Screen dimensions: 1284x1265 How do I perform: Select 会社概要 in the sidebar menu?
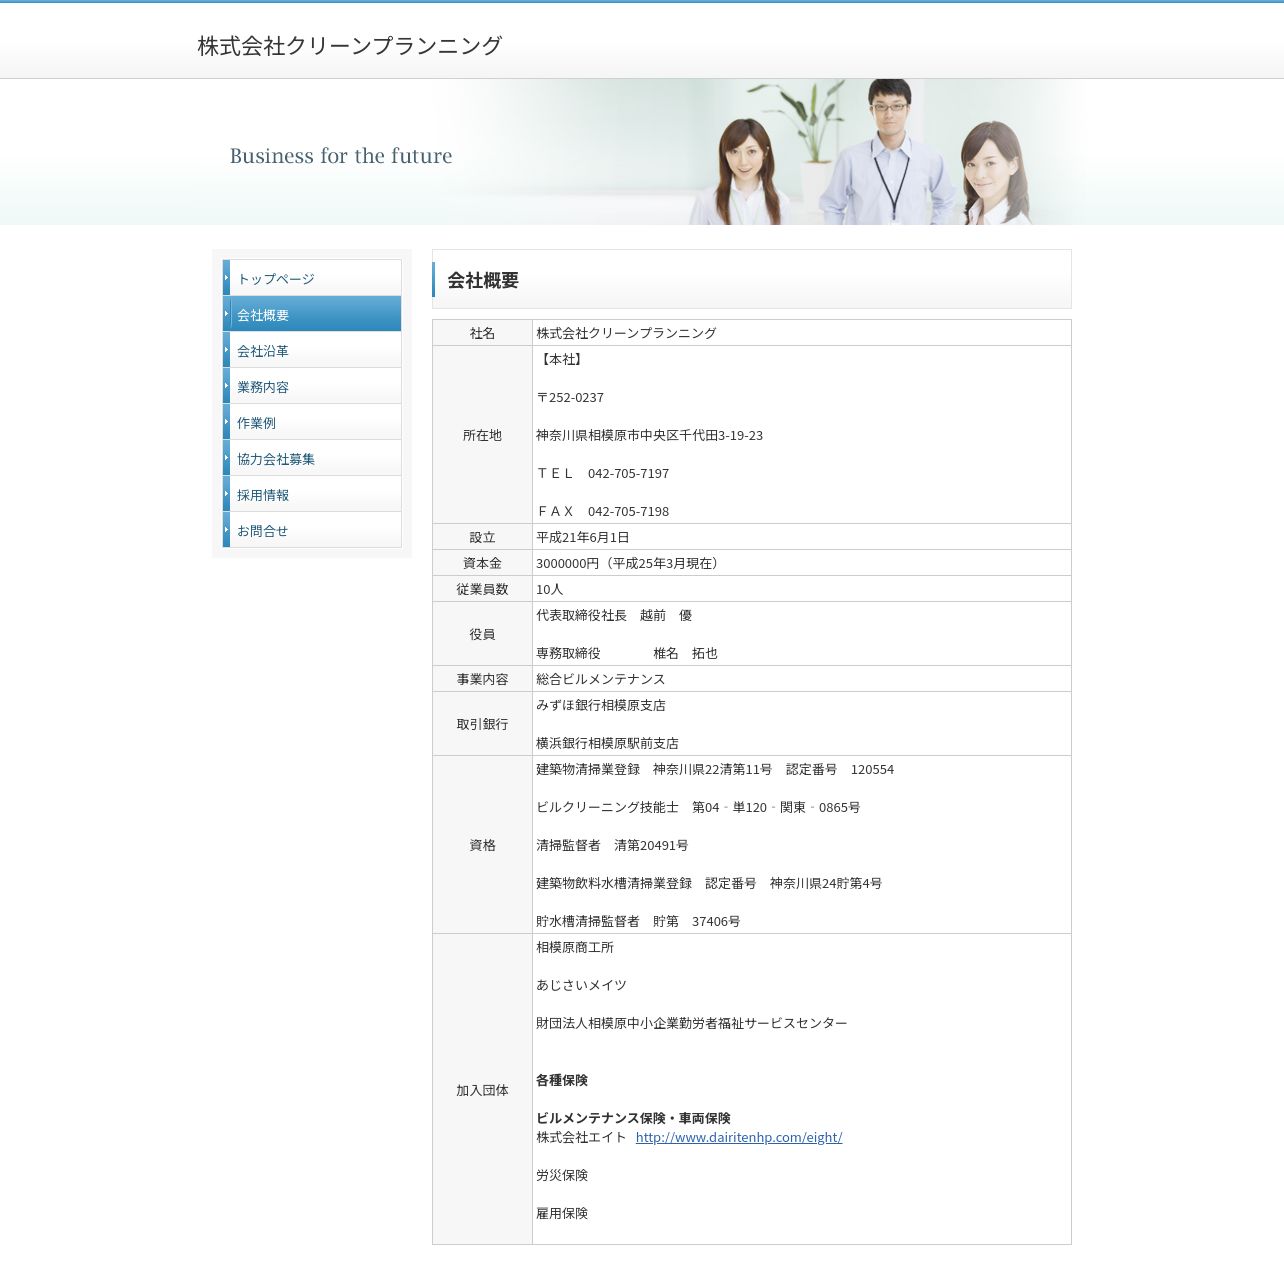[x=312, y=314]
